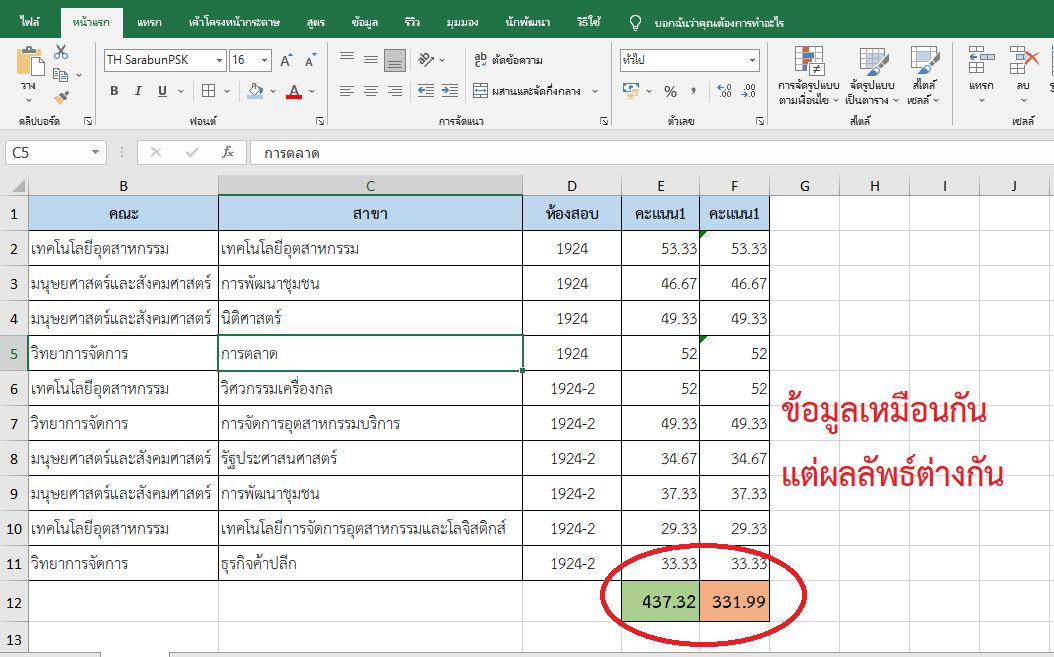
Task: Switch to the แทรก (Insert) tab
Action: (149, 22)
